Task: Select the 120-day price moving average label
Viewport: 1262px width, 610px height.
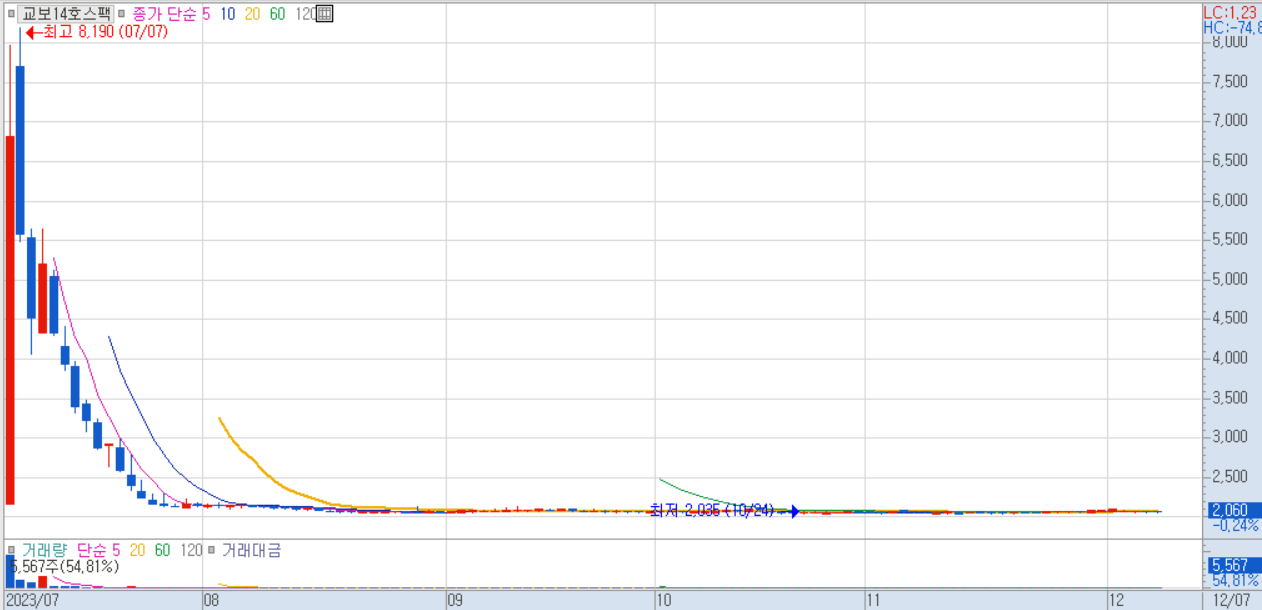Action: (x=305, y=14)
